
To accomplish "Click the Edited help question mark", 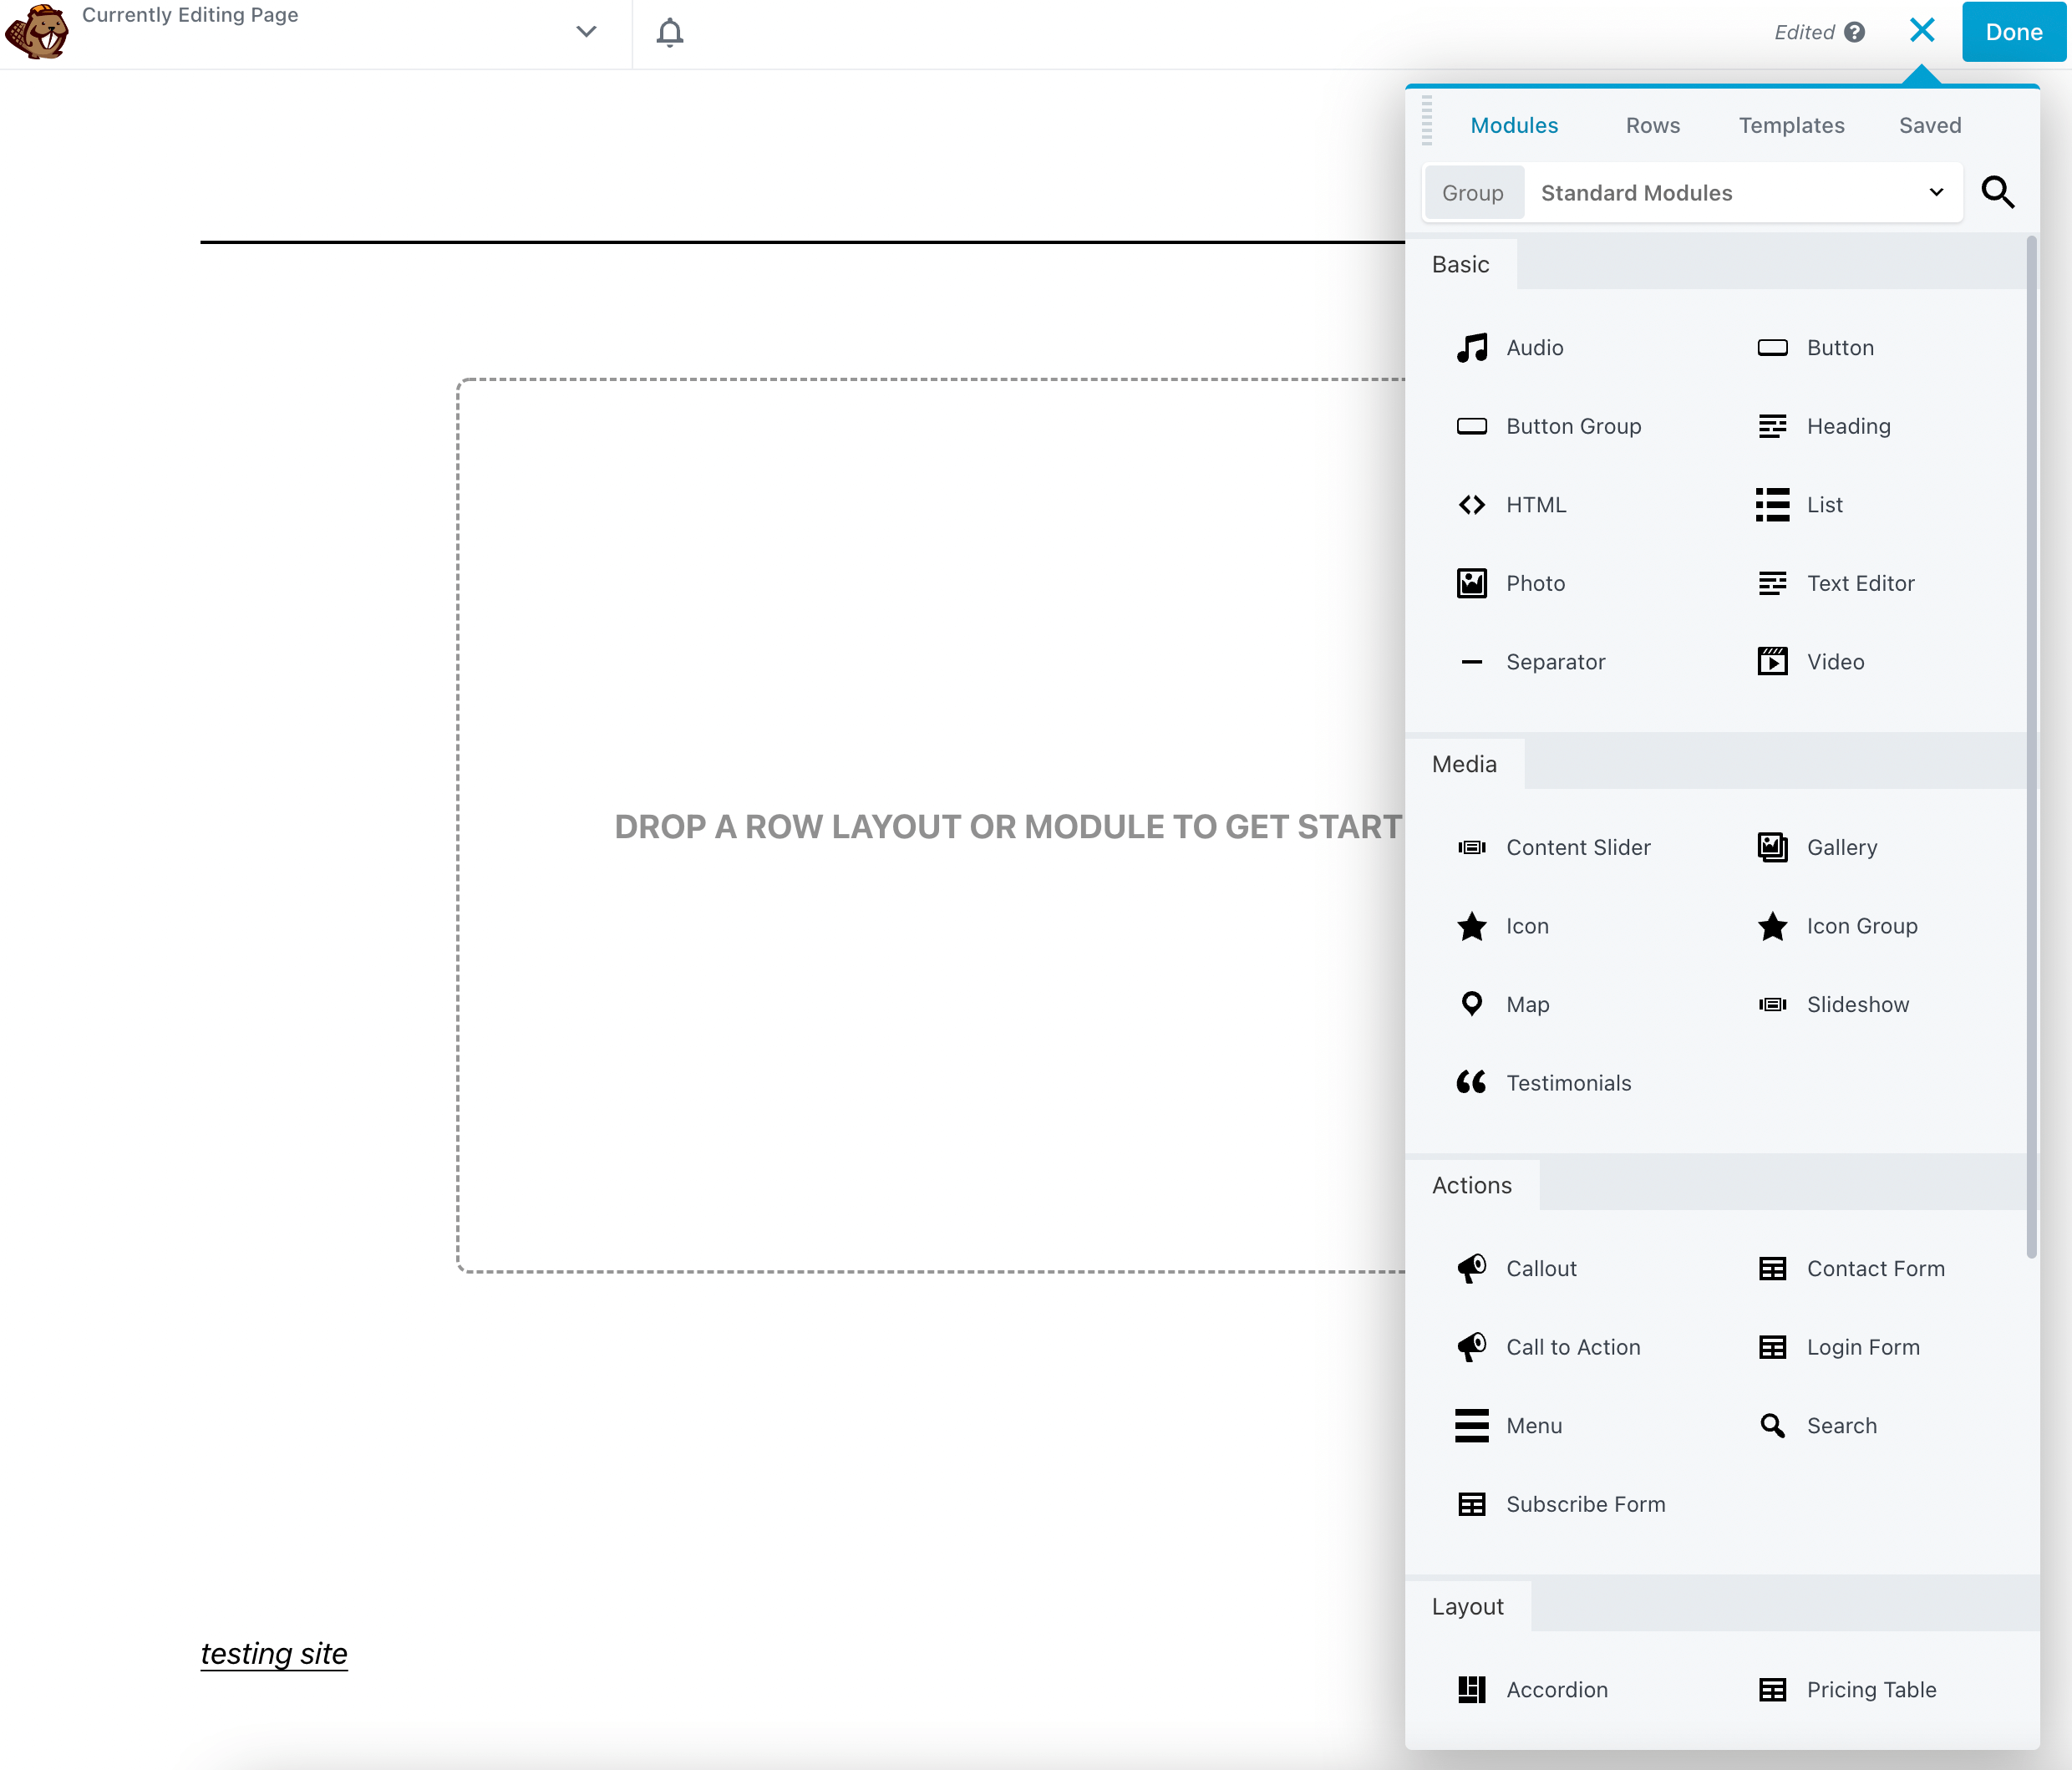I will point(1855,33).
